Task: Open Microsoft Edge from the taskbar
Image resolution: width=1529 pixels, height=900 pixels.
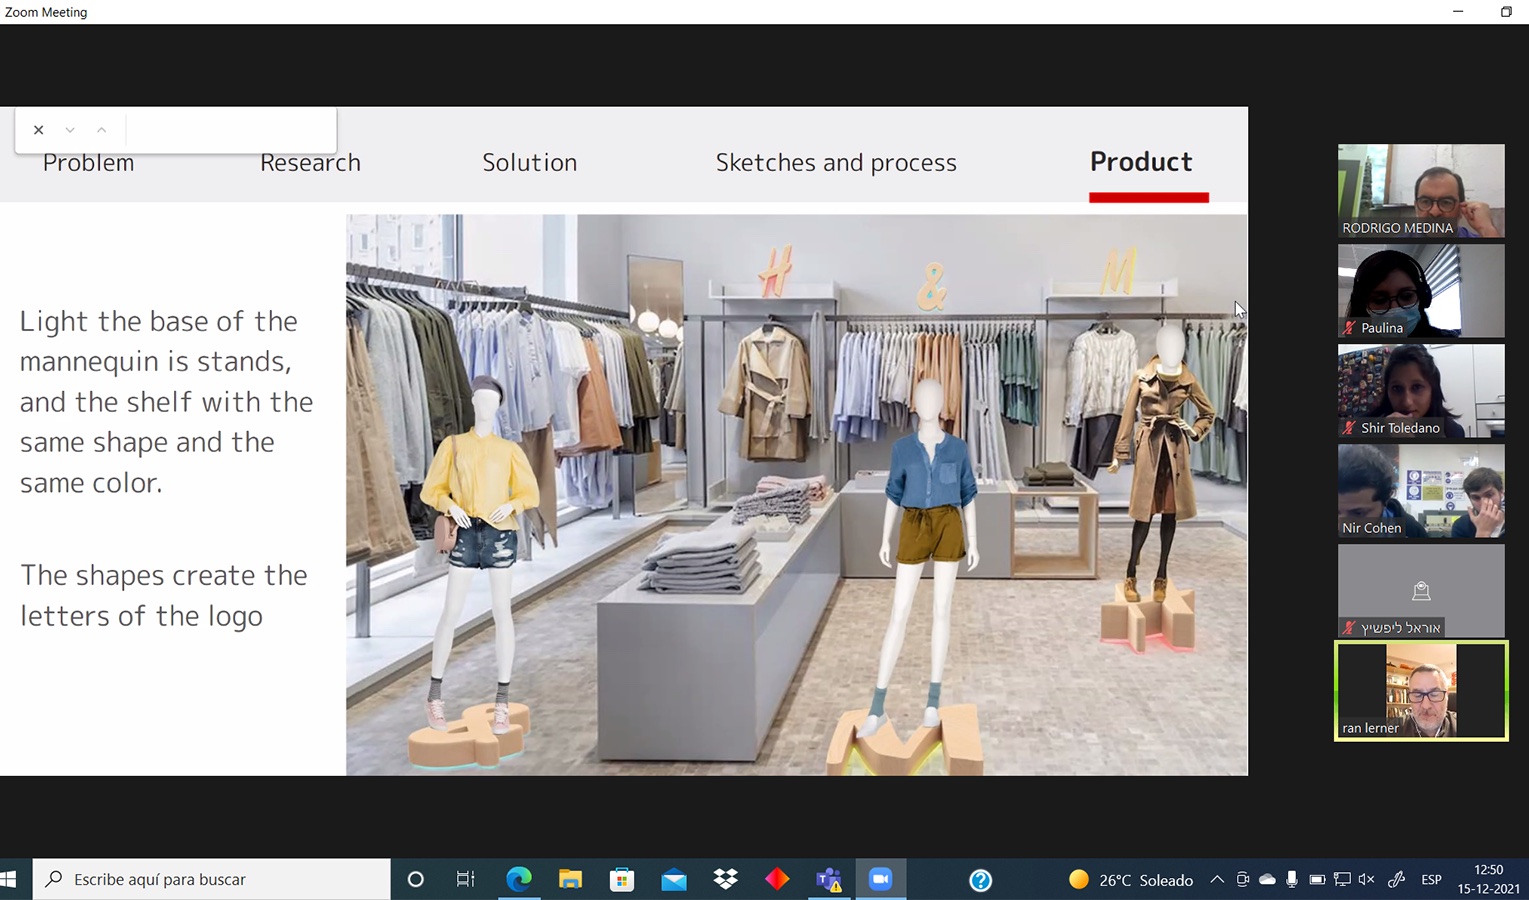Action: (518, 879)
